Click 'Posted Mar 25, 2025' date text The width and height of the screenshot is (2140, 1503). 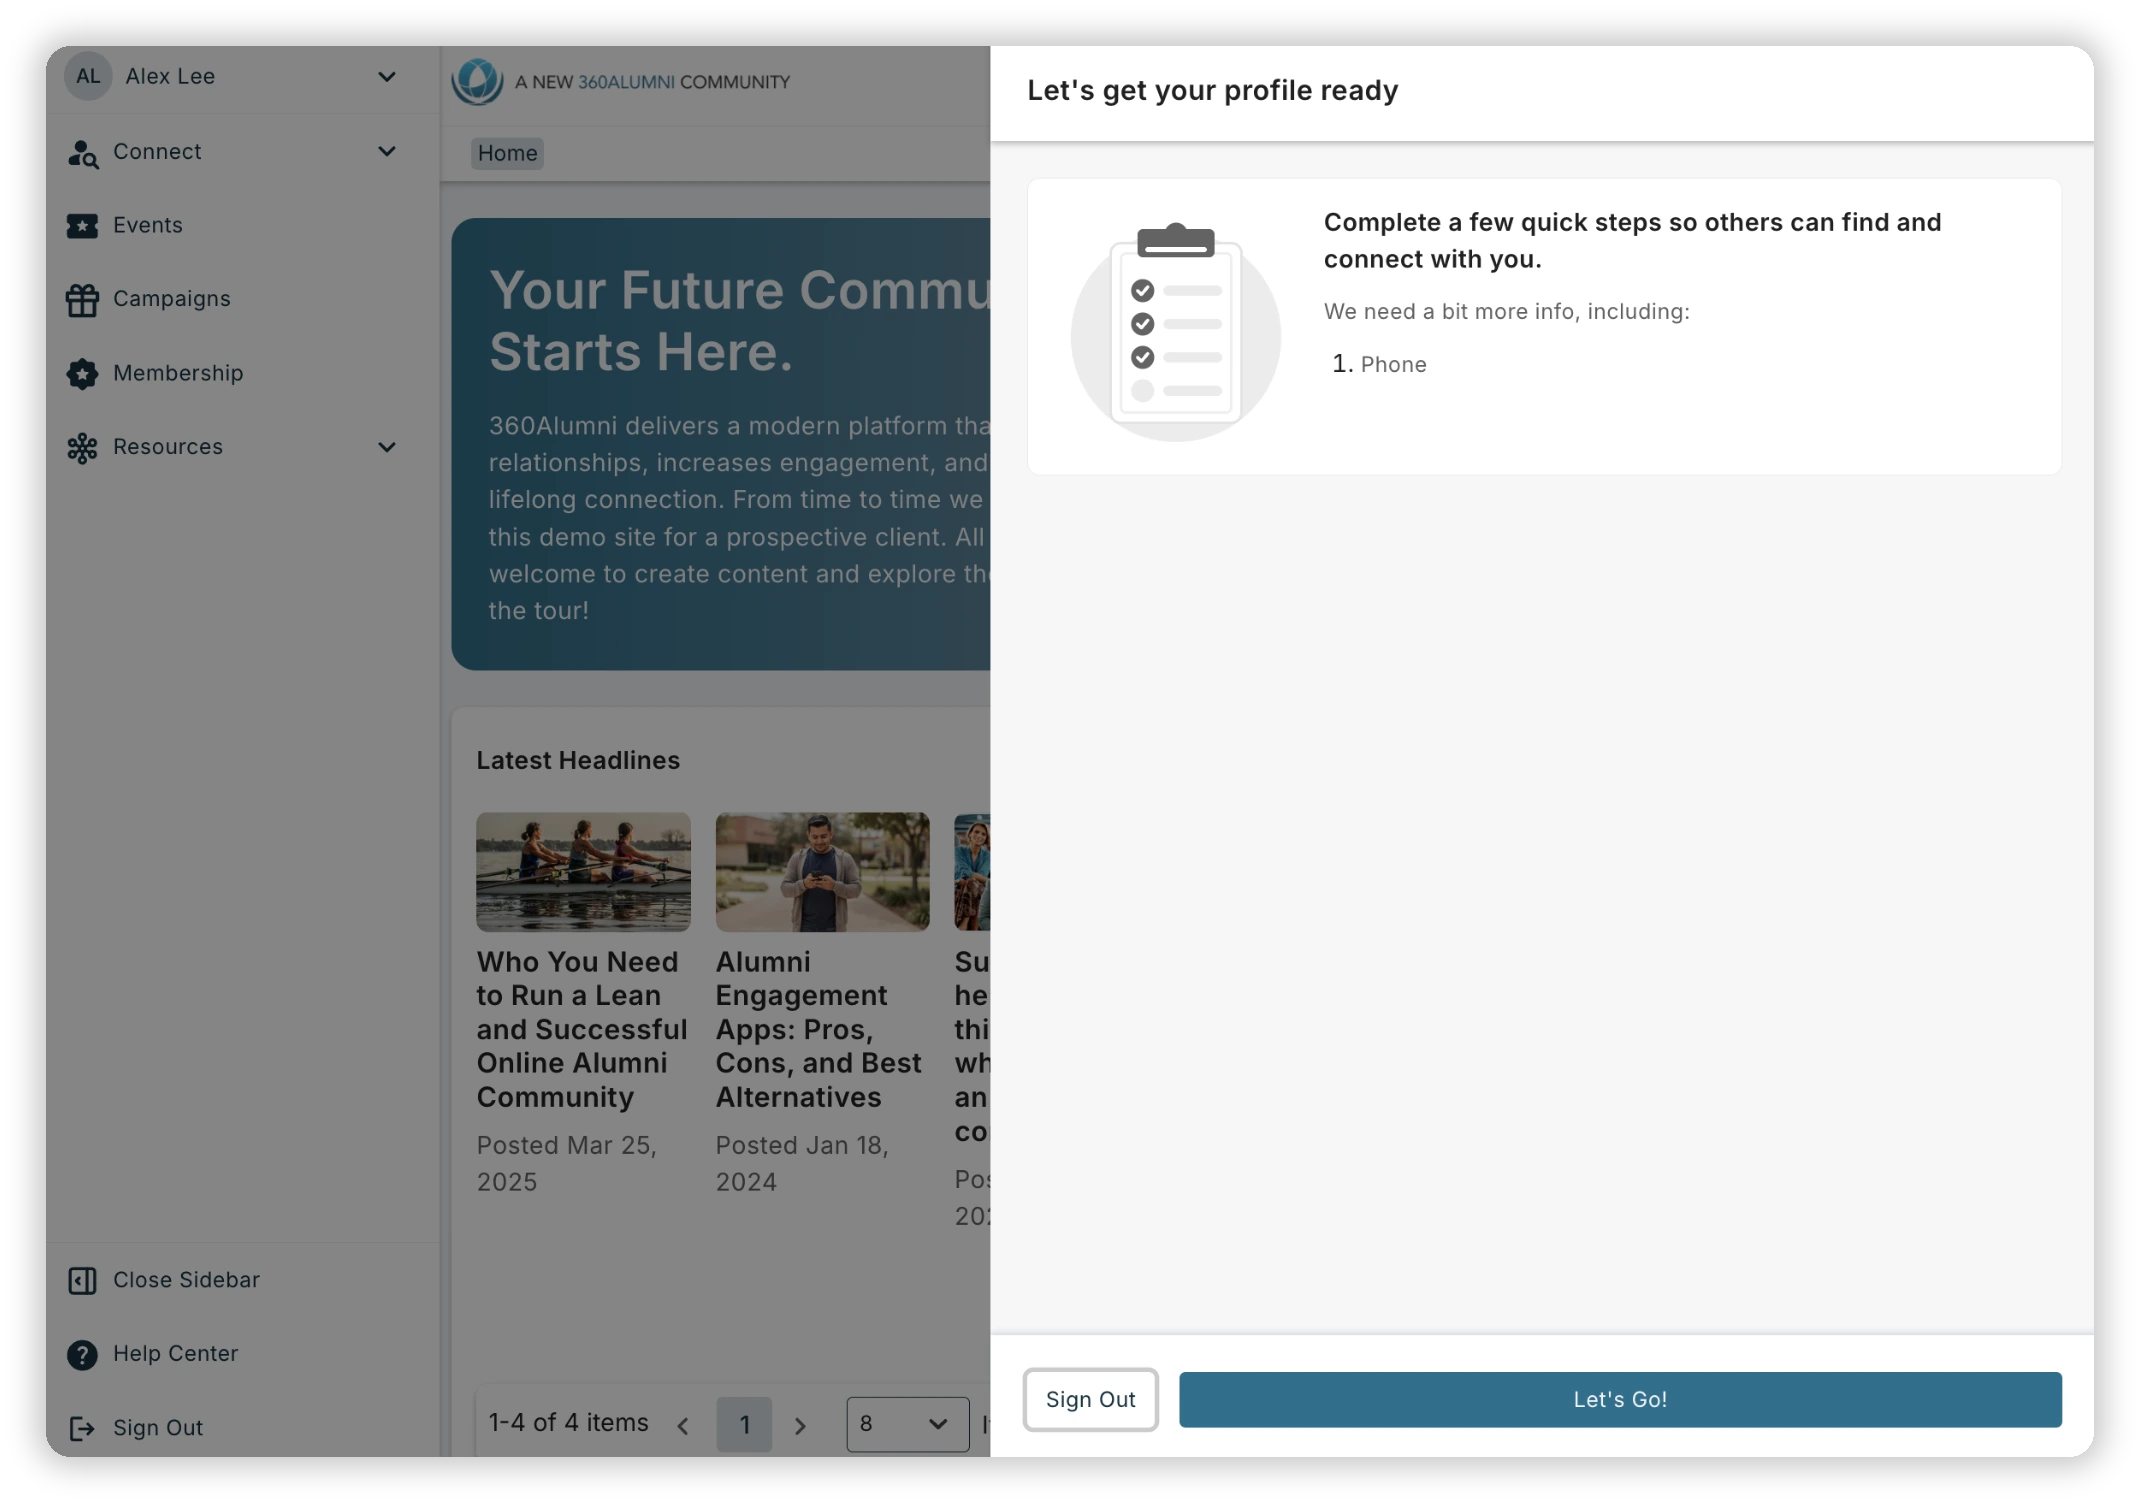[567, 1164]
